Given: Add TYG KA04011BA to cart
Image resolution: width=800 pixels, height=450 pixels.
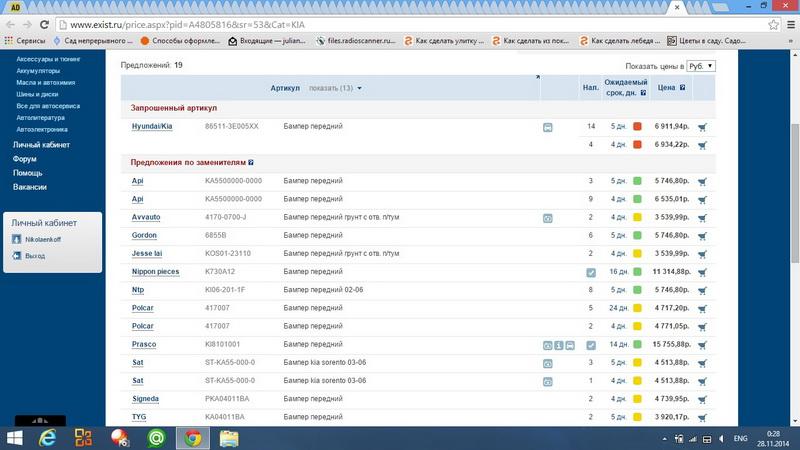Looking at the screenshot, I should pyautogui.click(x=702, y=418).
